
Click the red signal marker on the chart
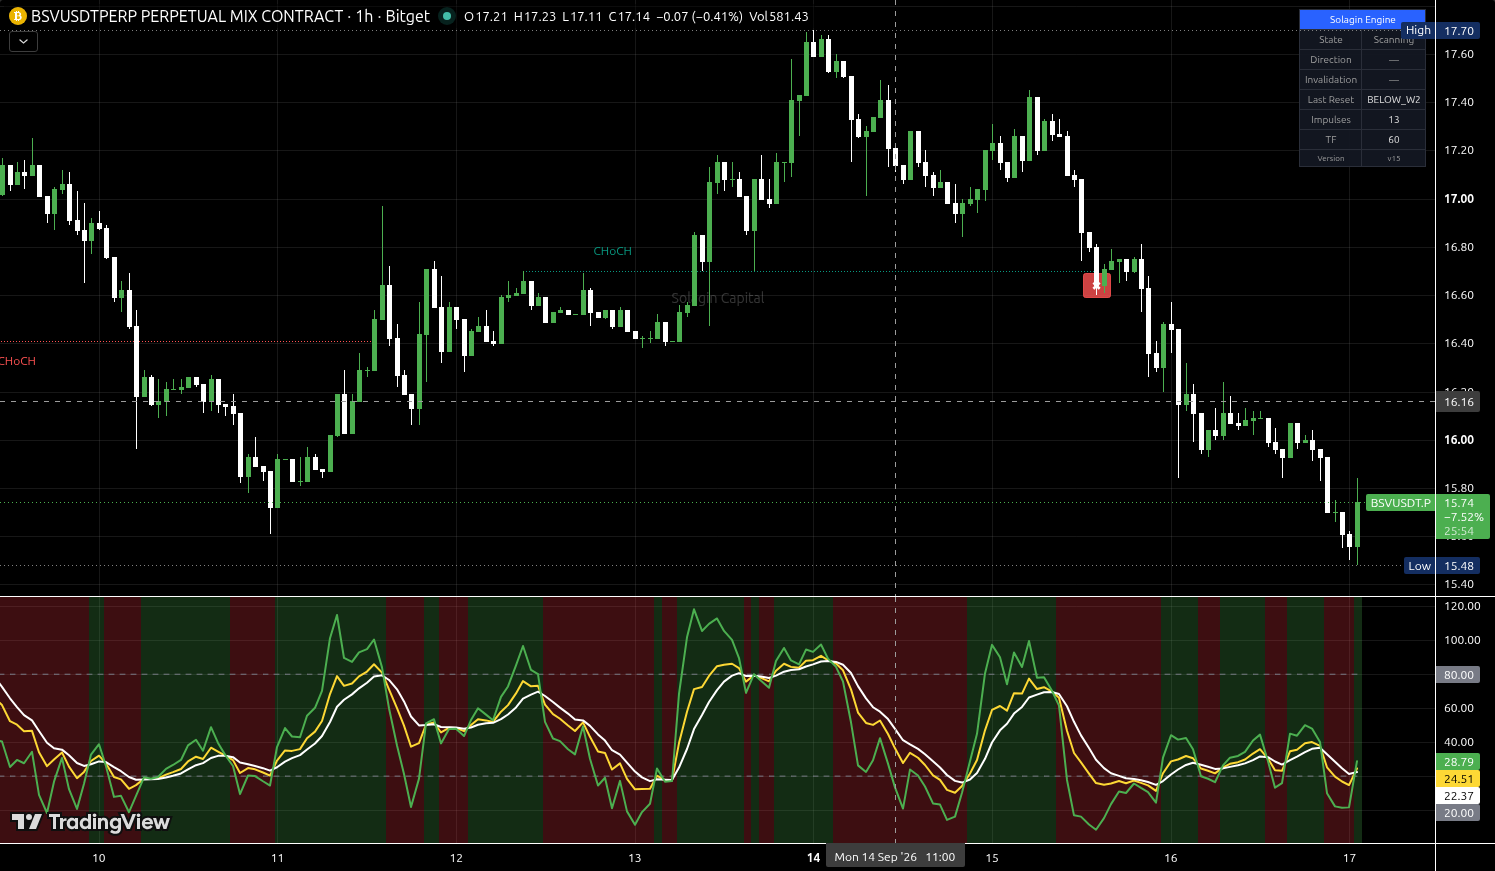pos(1097,286)
